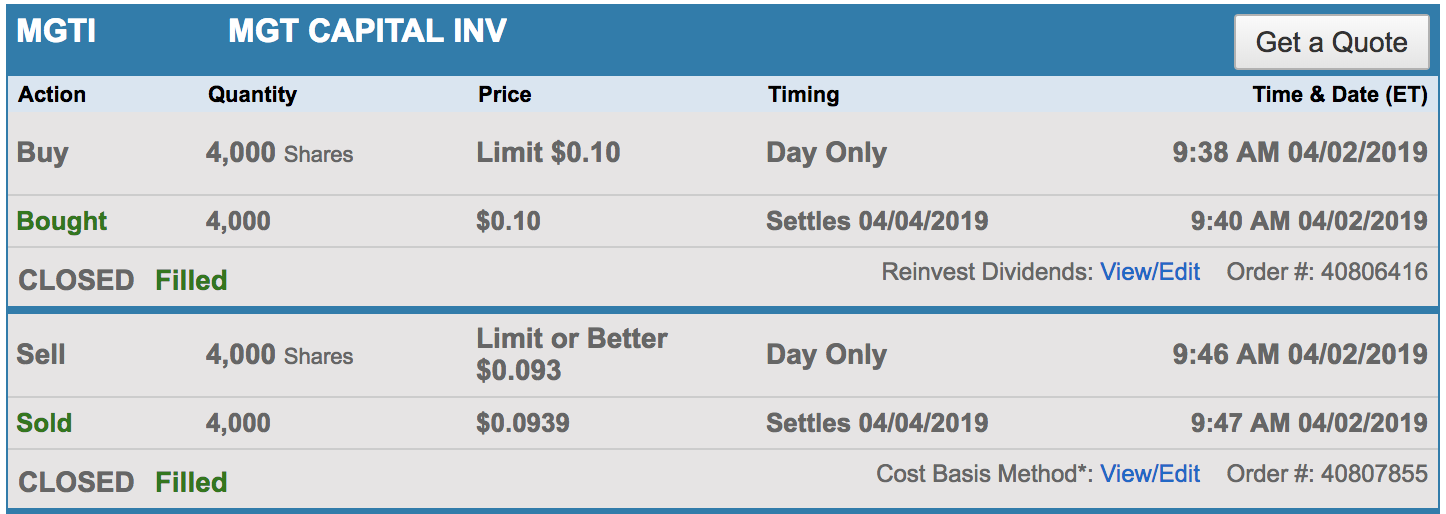
Task: Click the Timing column header
Action: (803, 95)
